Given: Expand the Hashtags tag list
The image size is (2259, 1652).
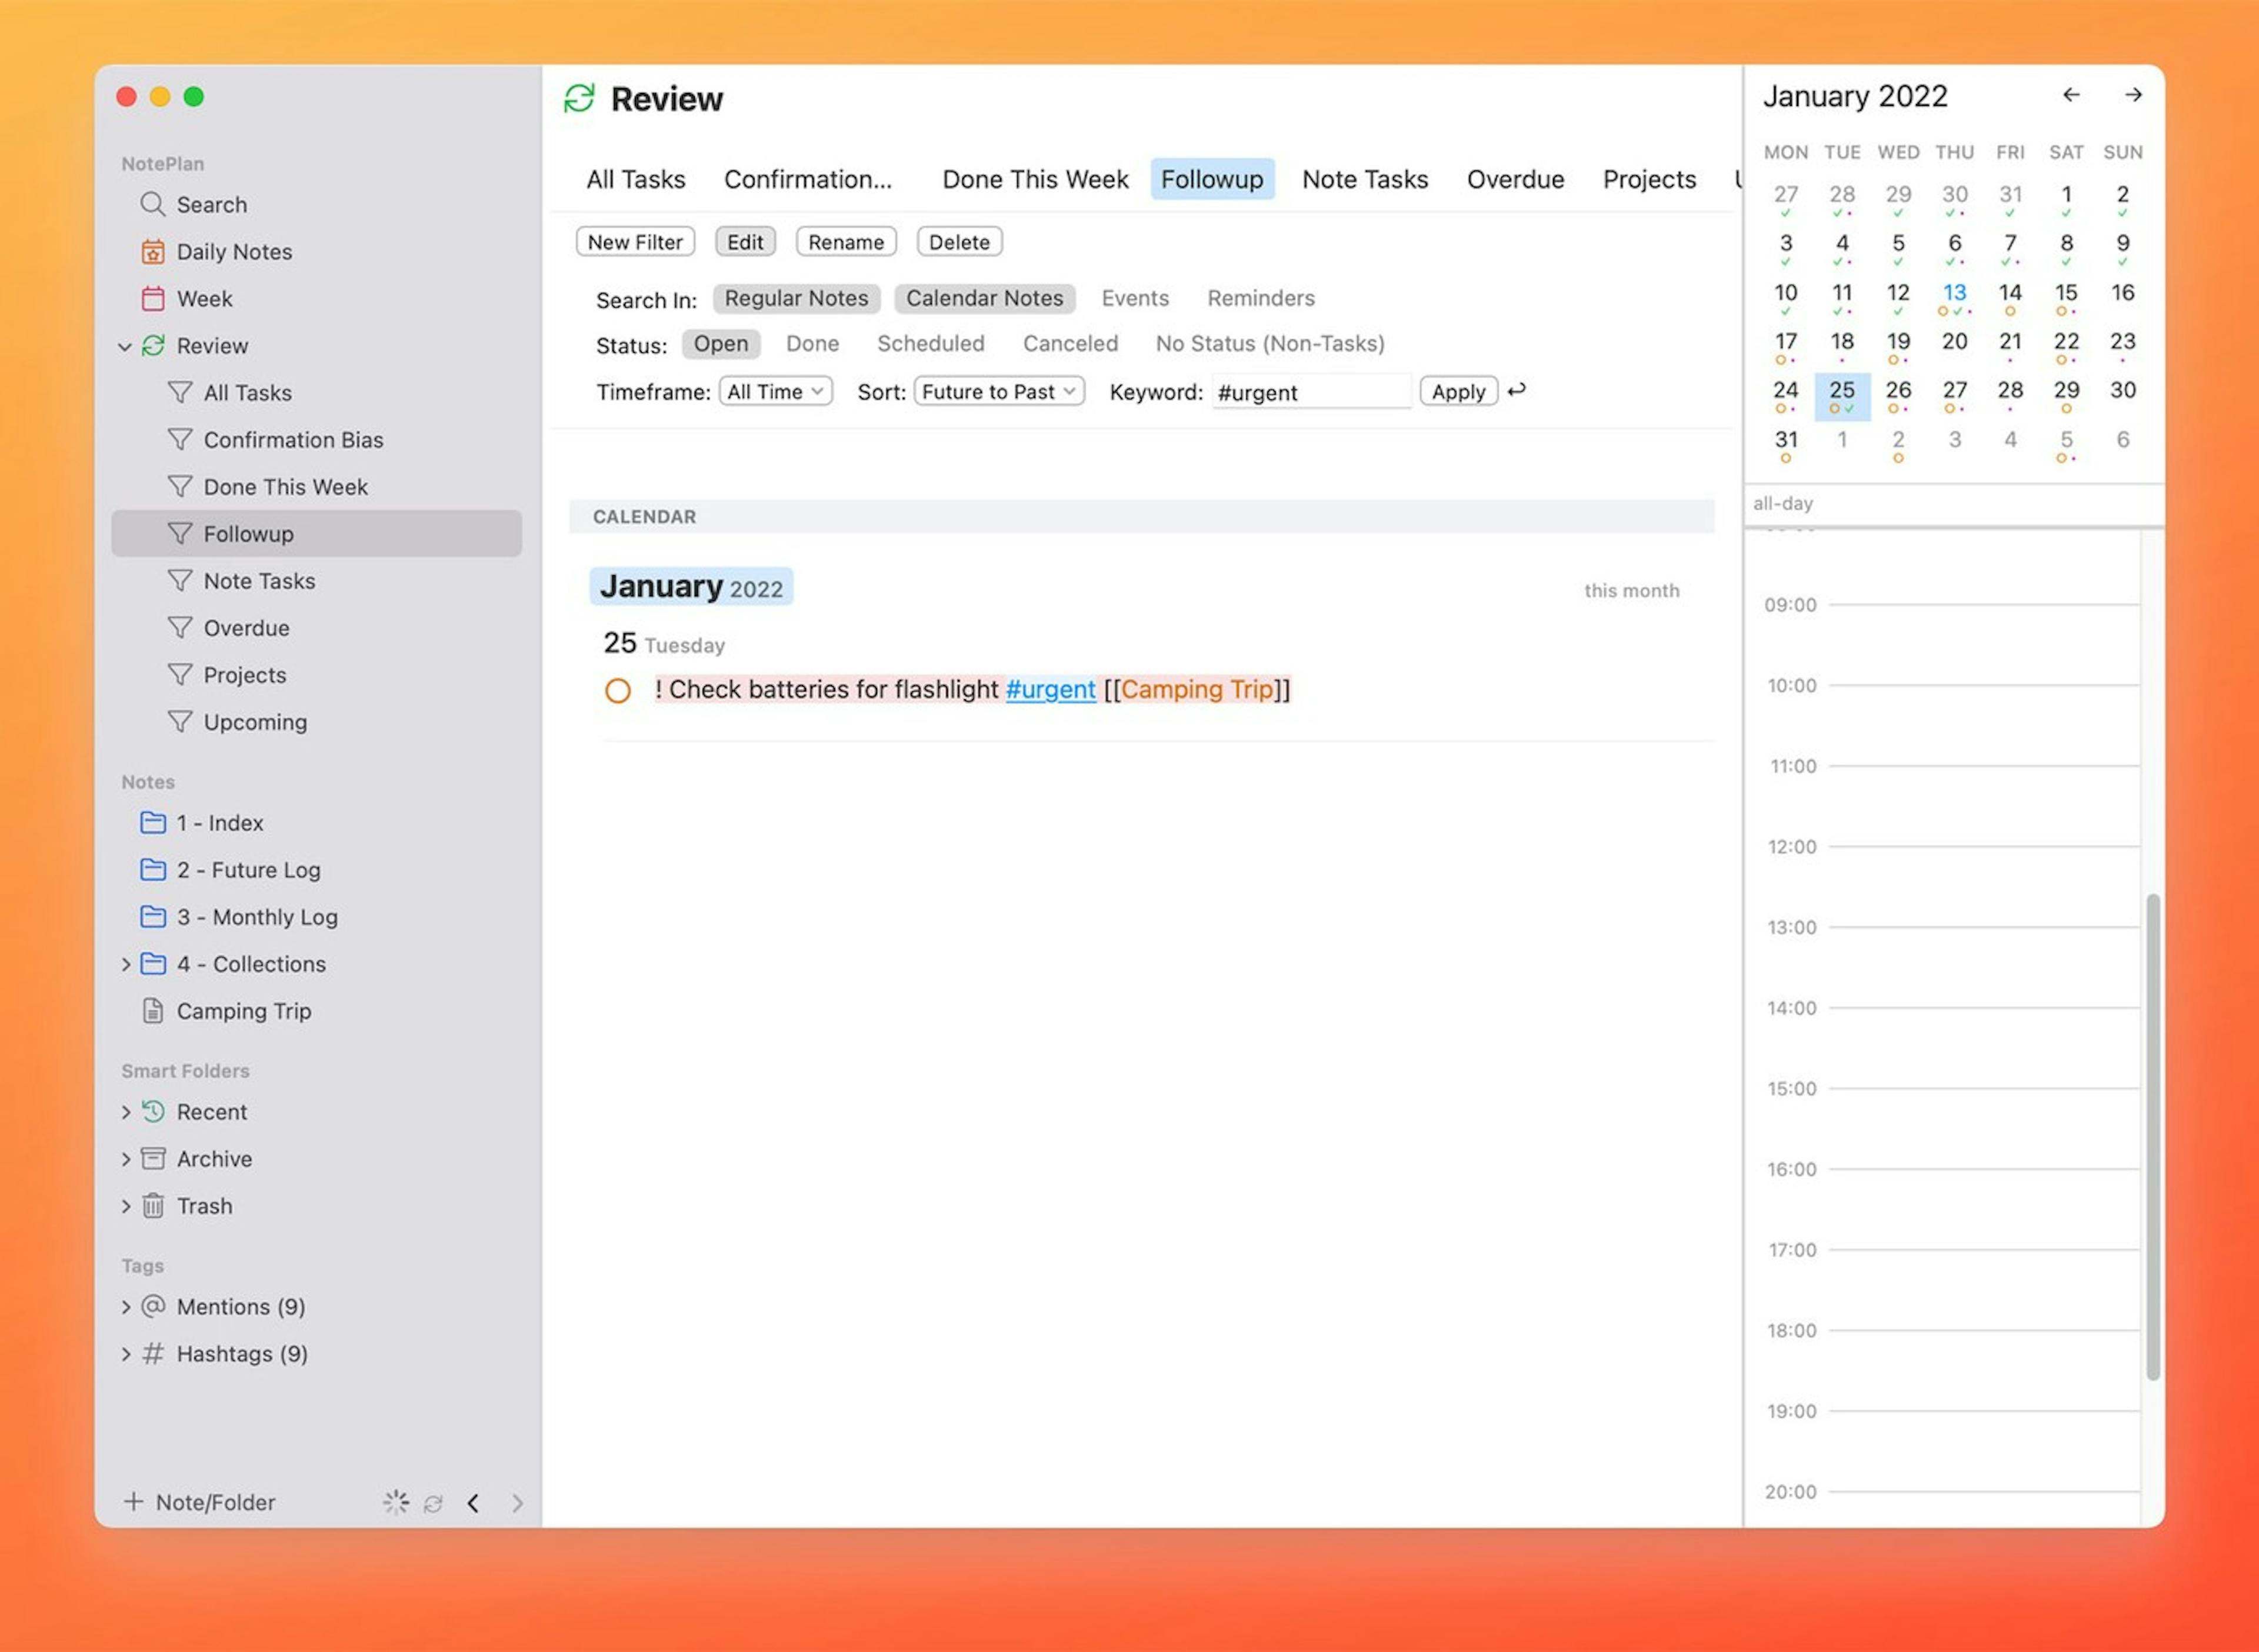Looking at the screenshot, I should 126,1354.
